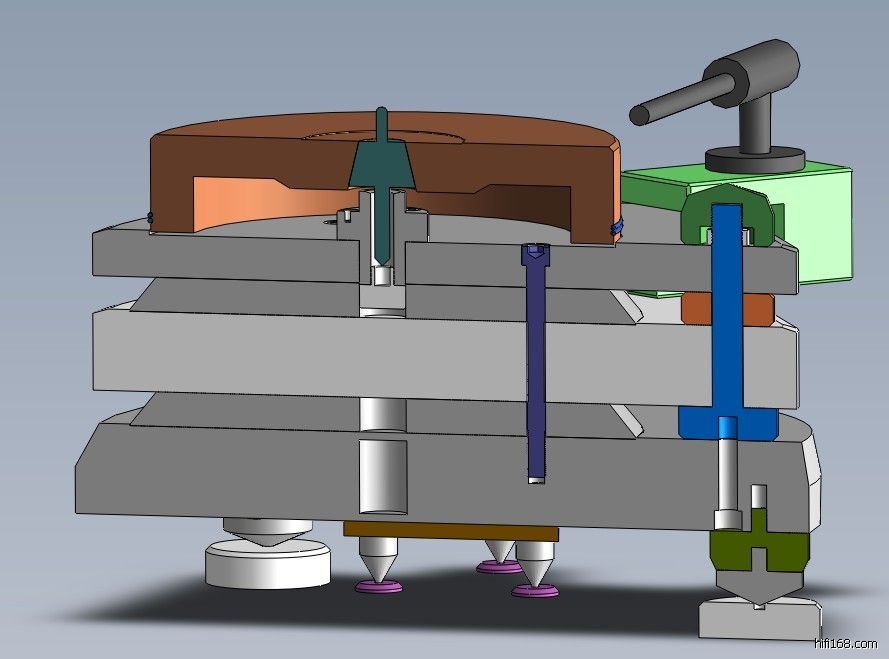The height and width of the screenshot is (659, 889).
Task: Click the teal spindle cone on platter
Action: click(x=381, y=163)
